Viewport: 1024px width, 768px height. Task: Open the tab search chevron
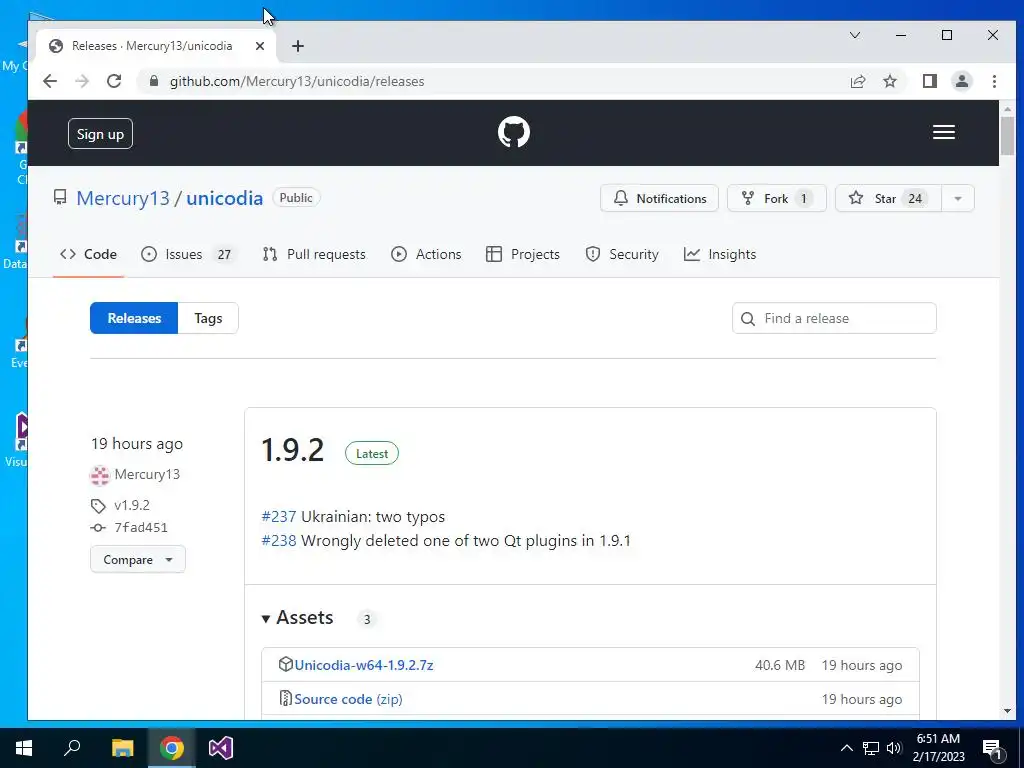coord(854,35)
